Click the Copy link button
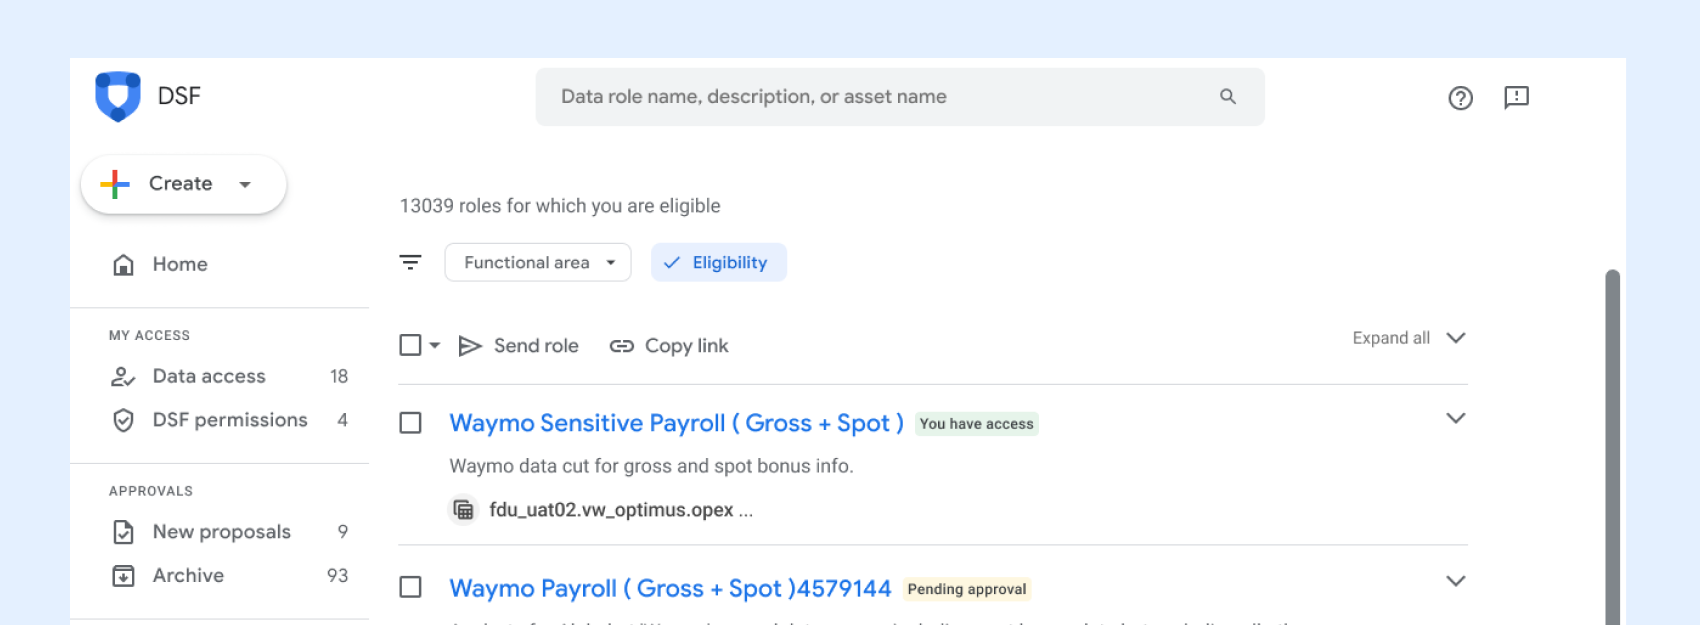The width and height of the screenshot is (1700, 625). click(x=669, y=345)
